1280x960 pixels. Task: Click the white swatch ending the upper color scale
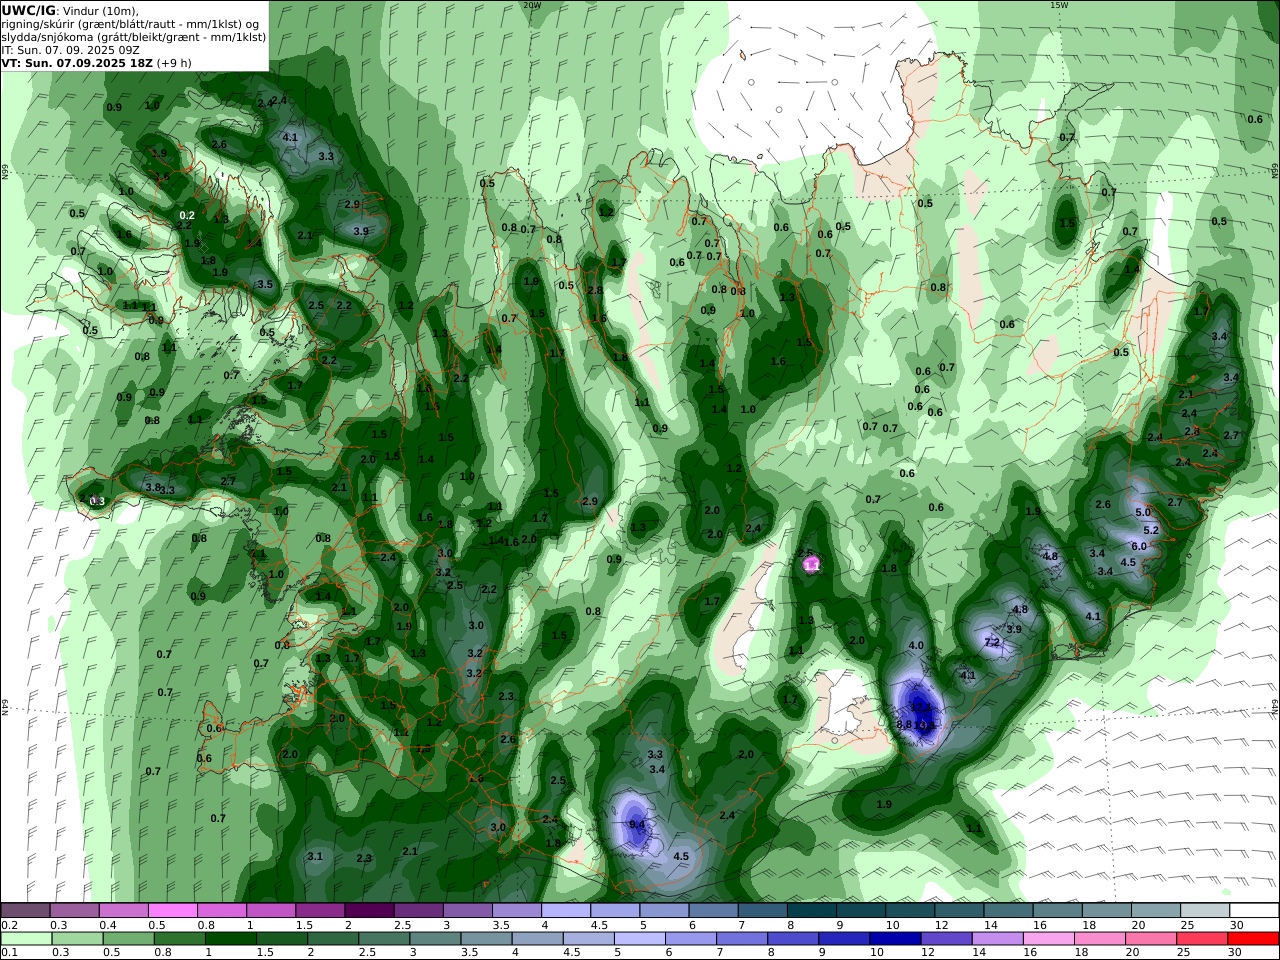point(1253,911)
